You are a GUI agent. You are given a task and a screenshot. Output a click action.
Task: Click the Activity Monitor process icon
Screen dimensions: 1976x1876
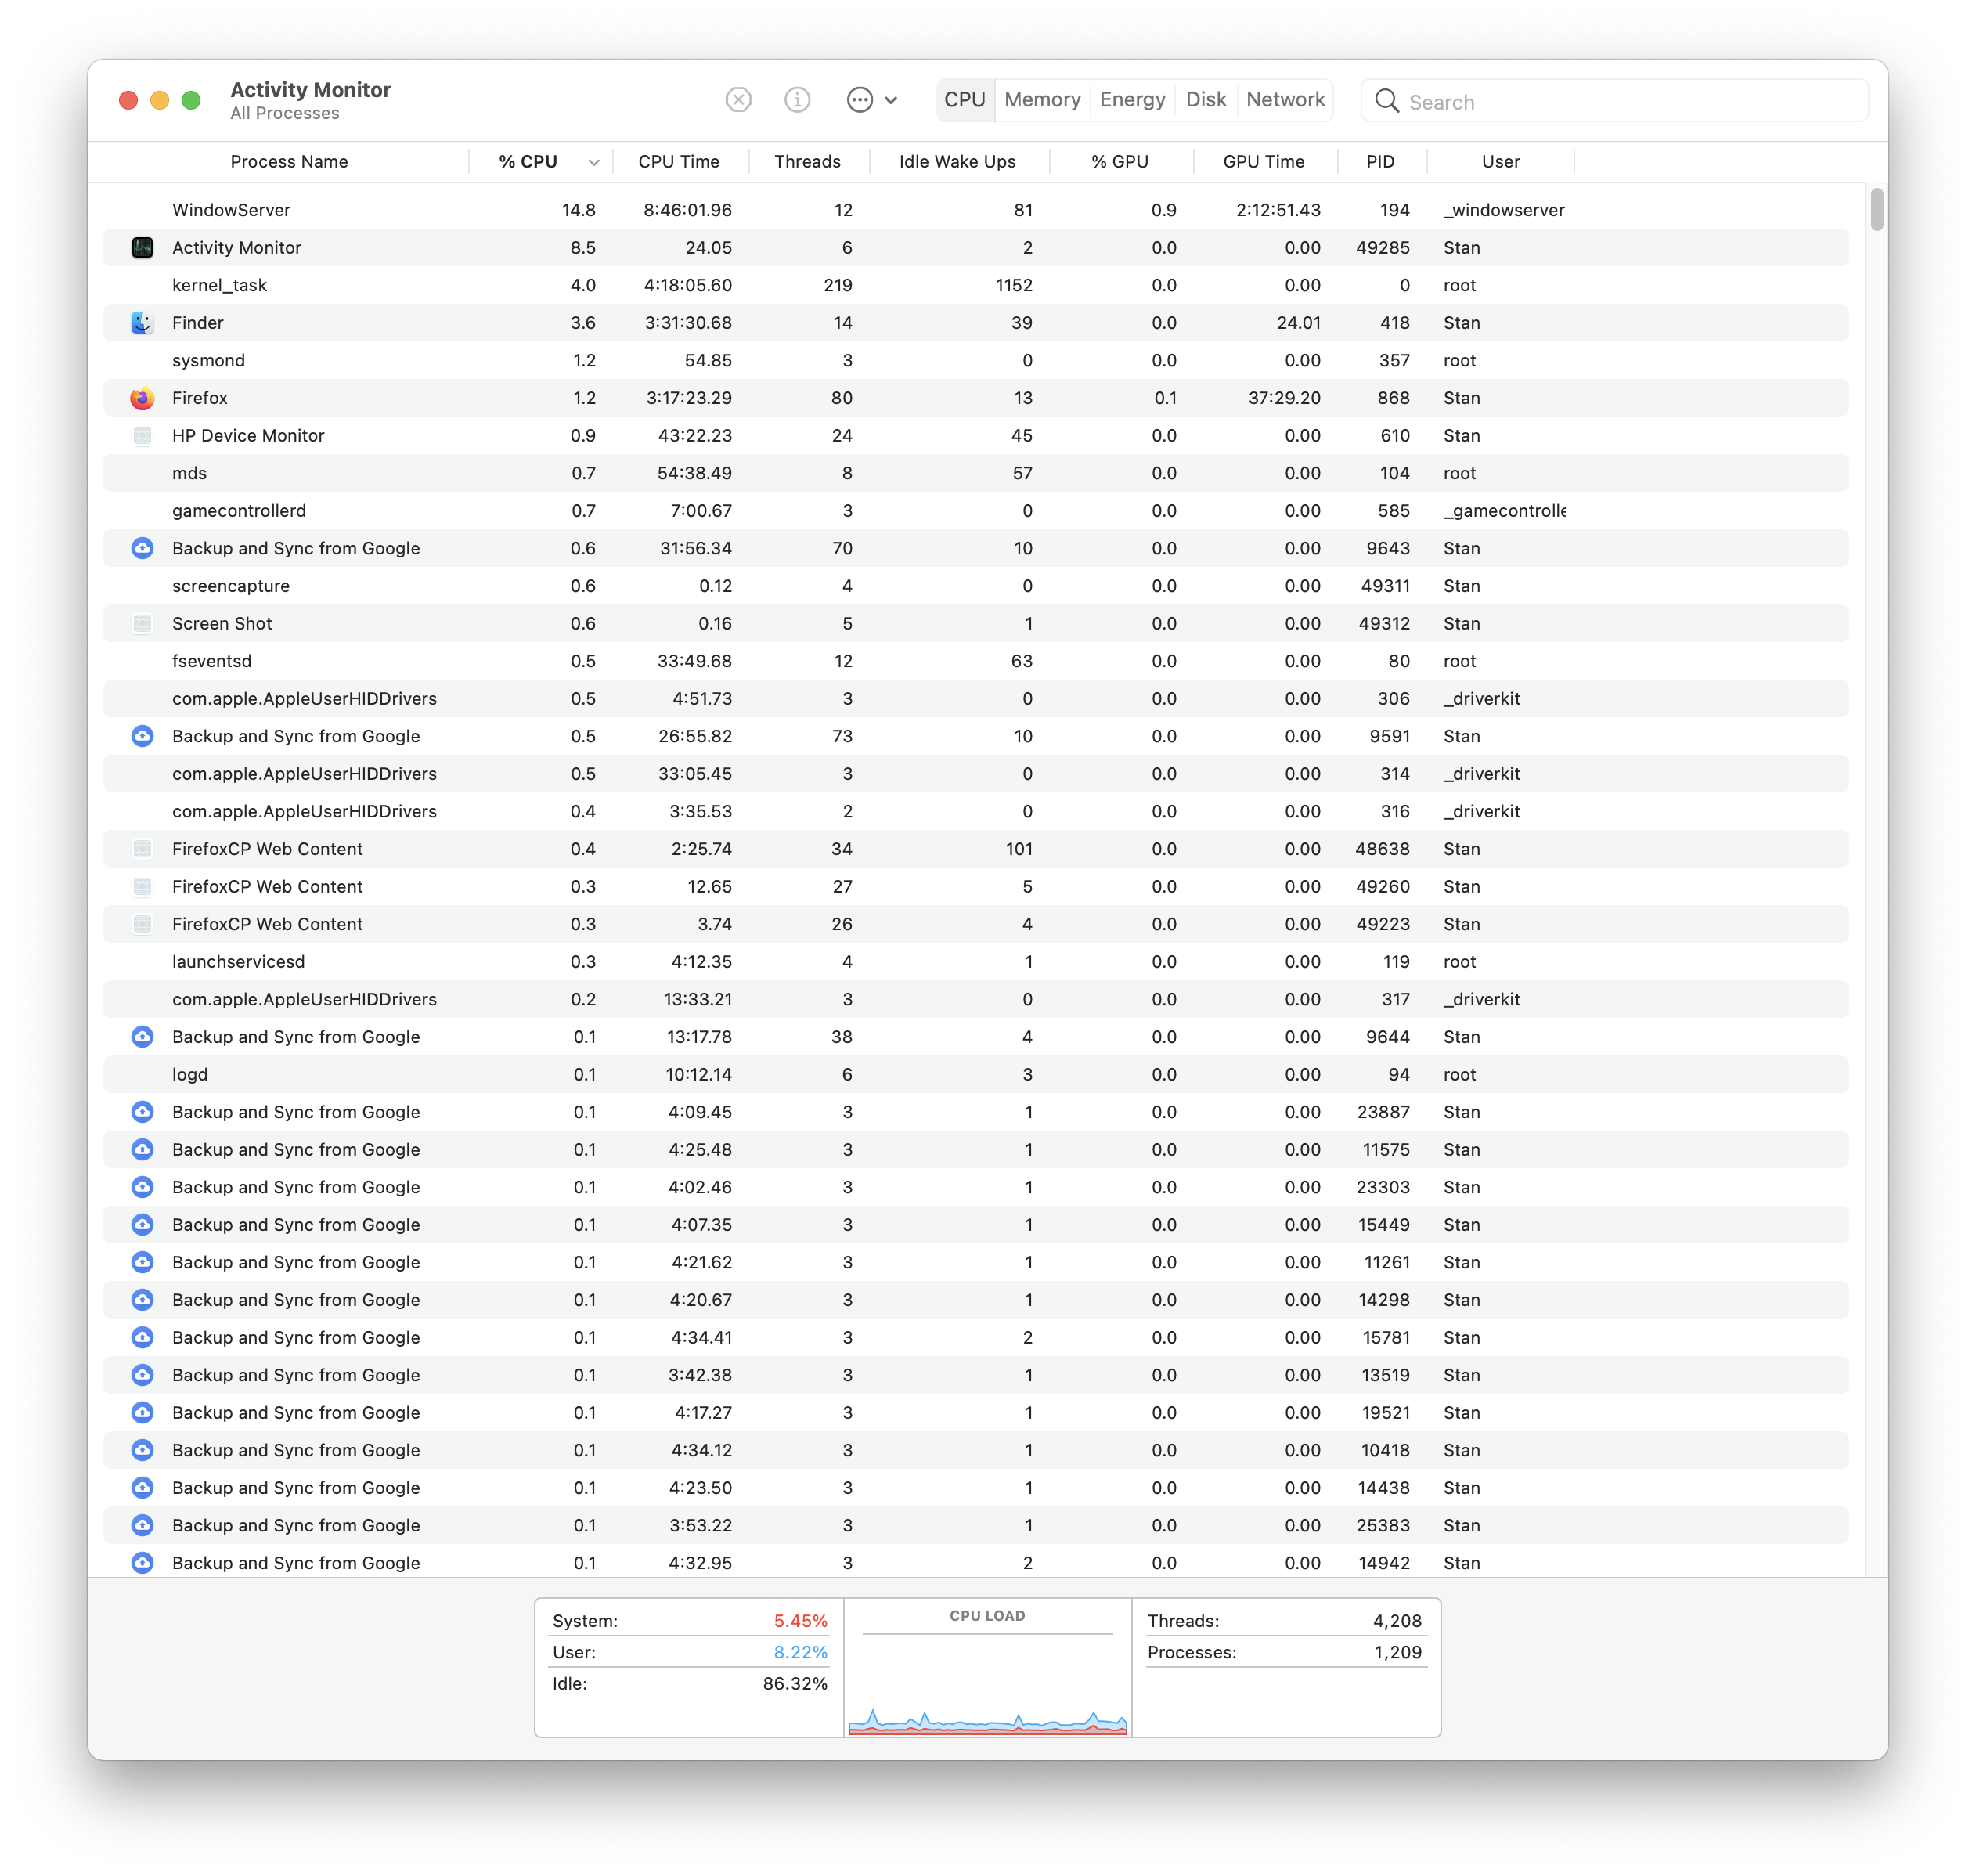(x=142, y=248)
